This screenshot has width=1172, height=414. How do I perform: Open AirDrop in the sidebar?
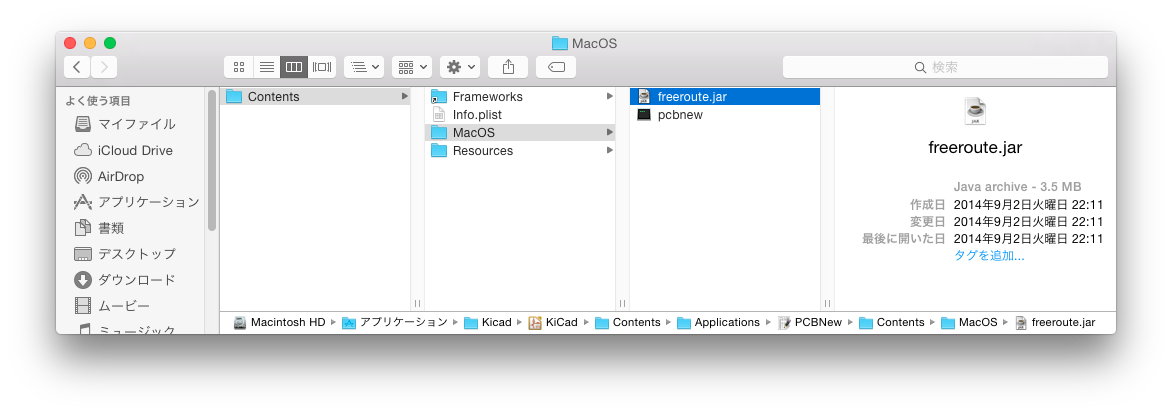coord(108,176)
